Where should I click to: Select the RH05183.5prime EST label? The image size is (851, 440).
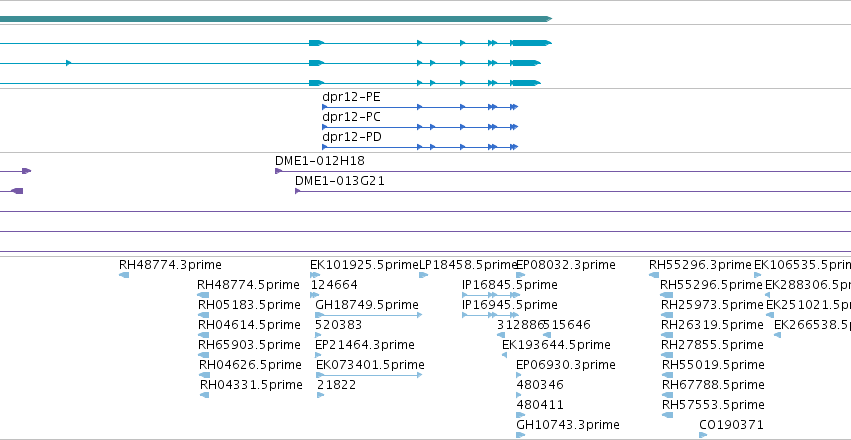pos(249,305)
